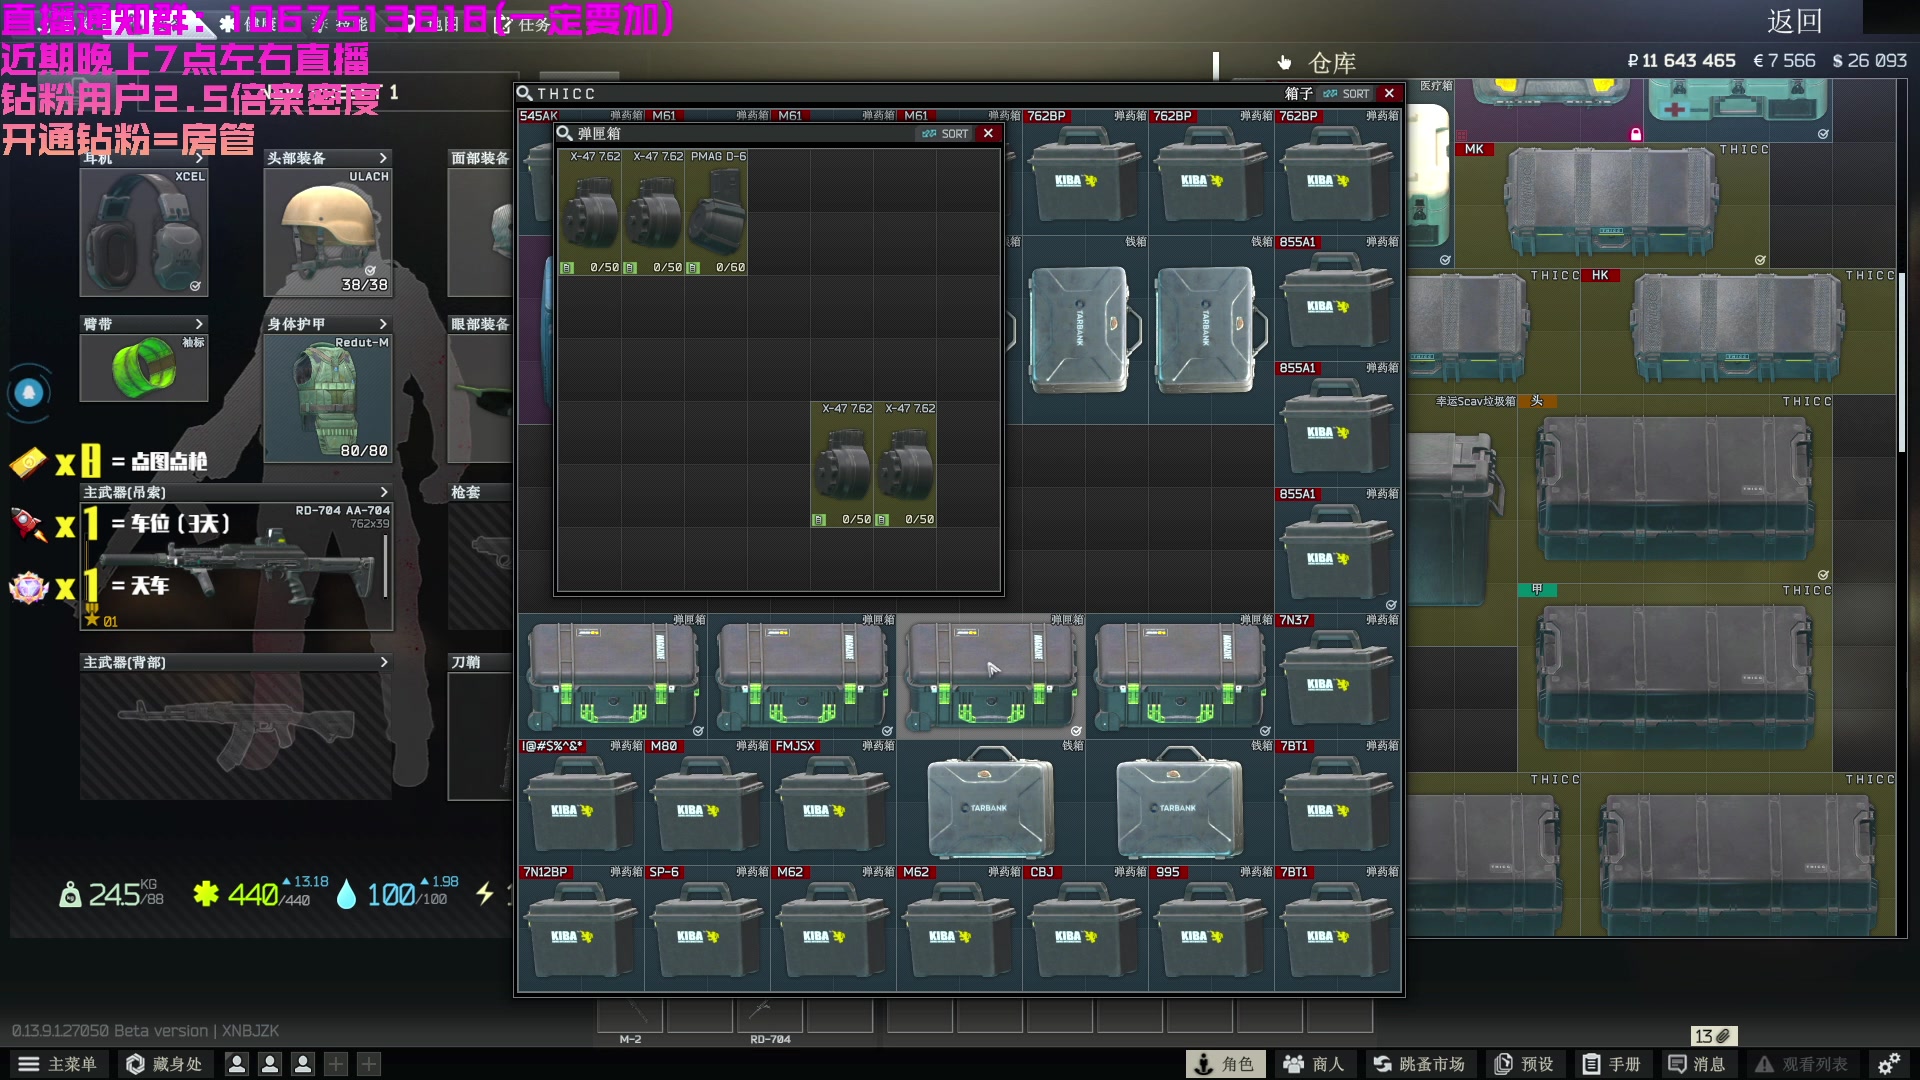Expand the 身体护甲 body armor arrow

383,324
